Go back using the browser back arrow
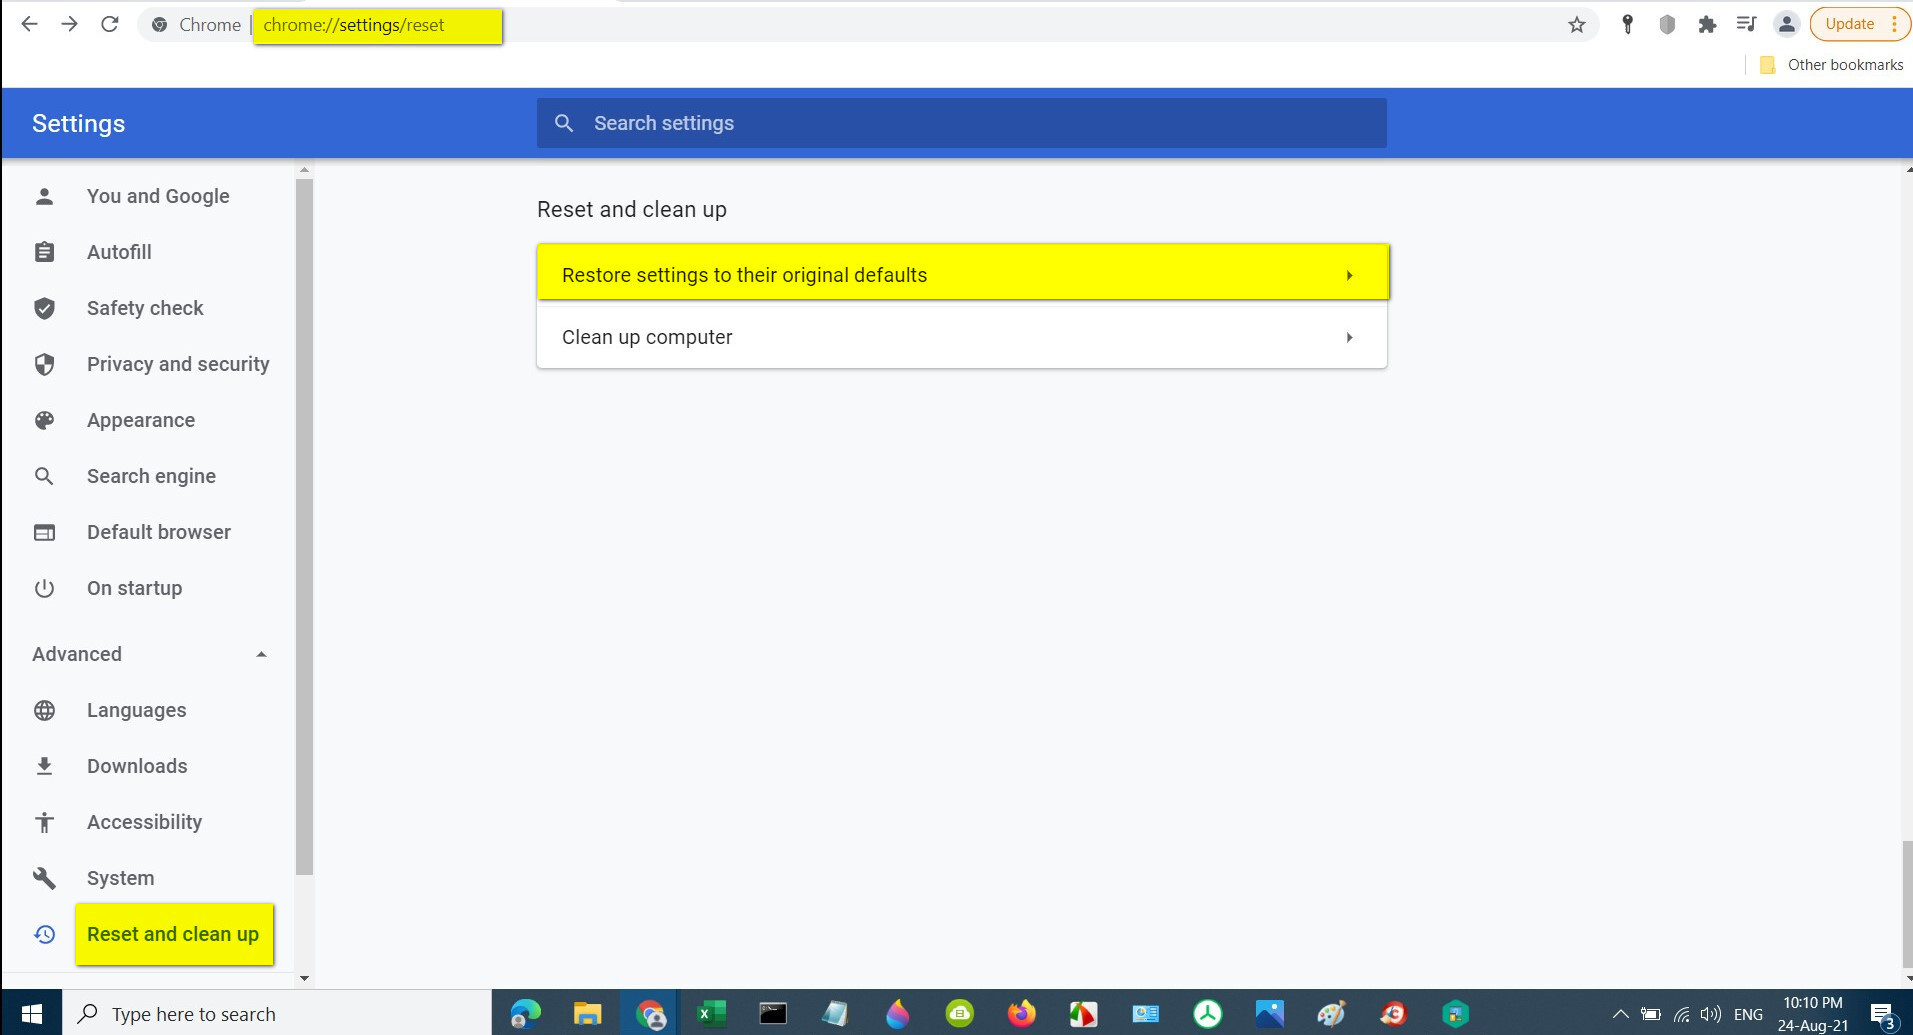Viewport: 1913px width, 1035px height. (29, 24)
